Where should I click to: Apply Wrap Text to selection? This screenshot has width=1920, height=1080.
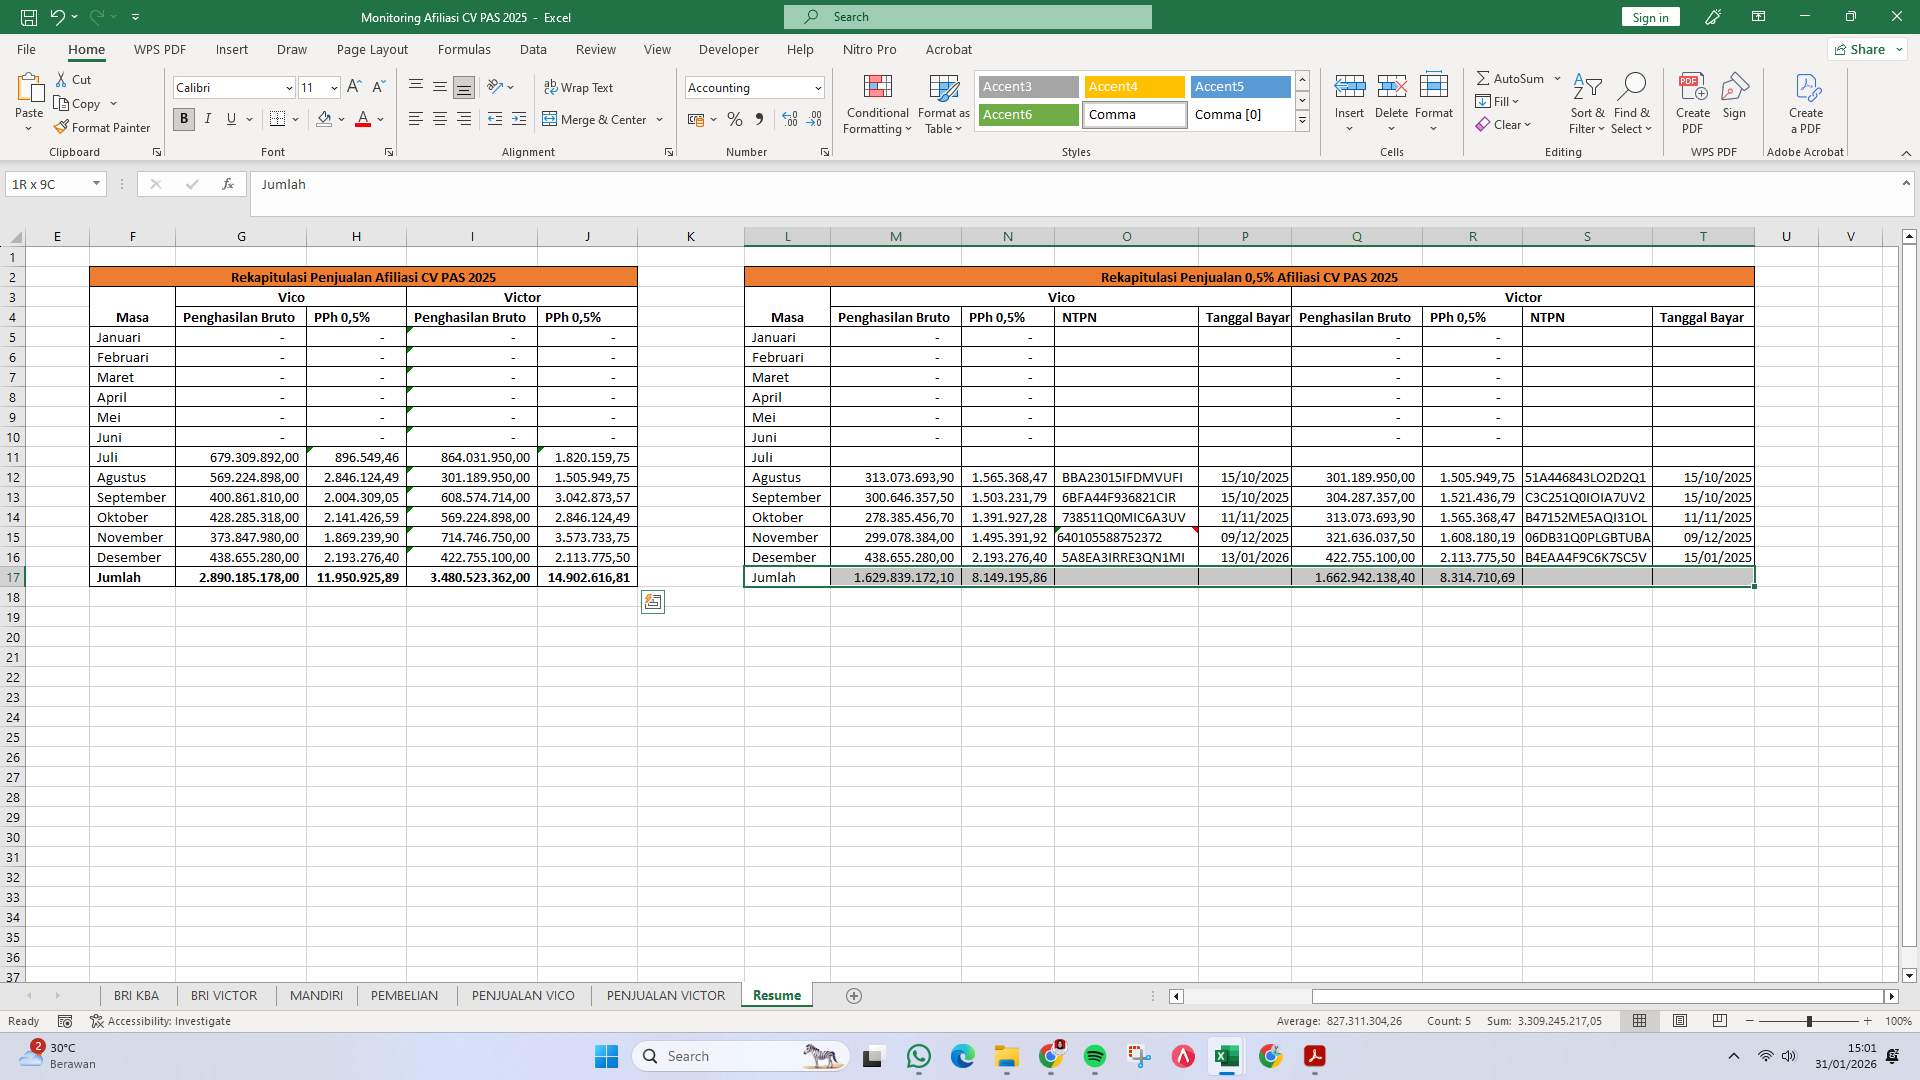point(579,87)
